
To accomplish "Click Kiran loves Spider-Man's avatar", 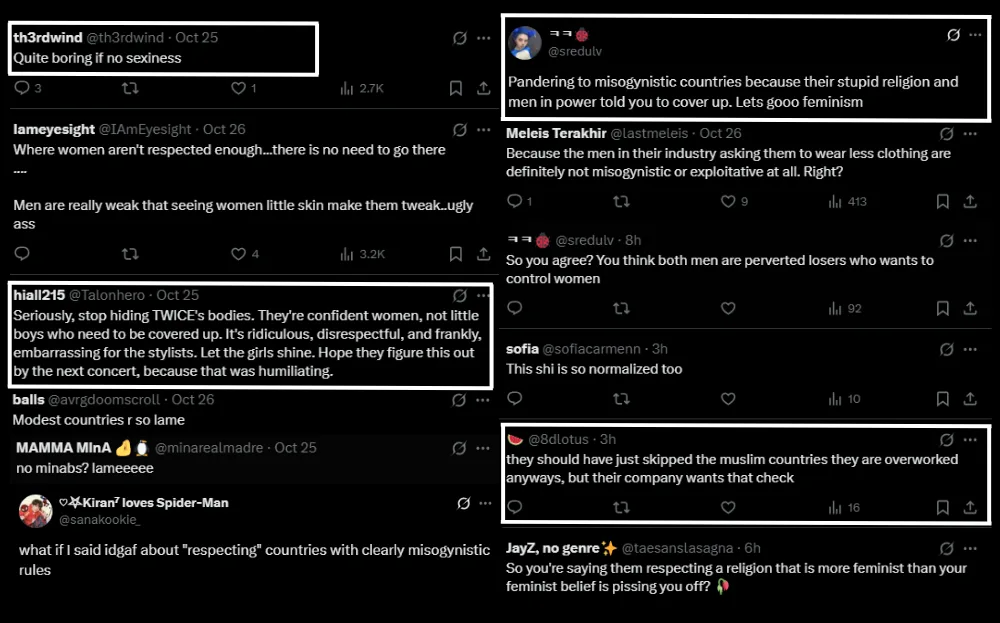I will click(35, 510).
